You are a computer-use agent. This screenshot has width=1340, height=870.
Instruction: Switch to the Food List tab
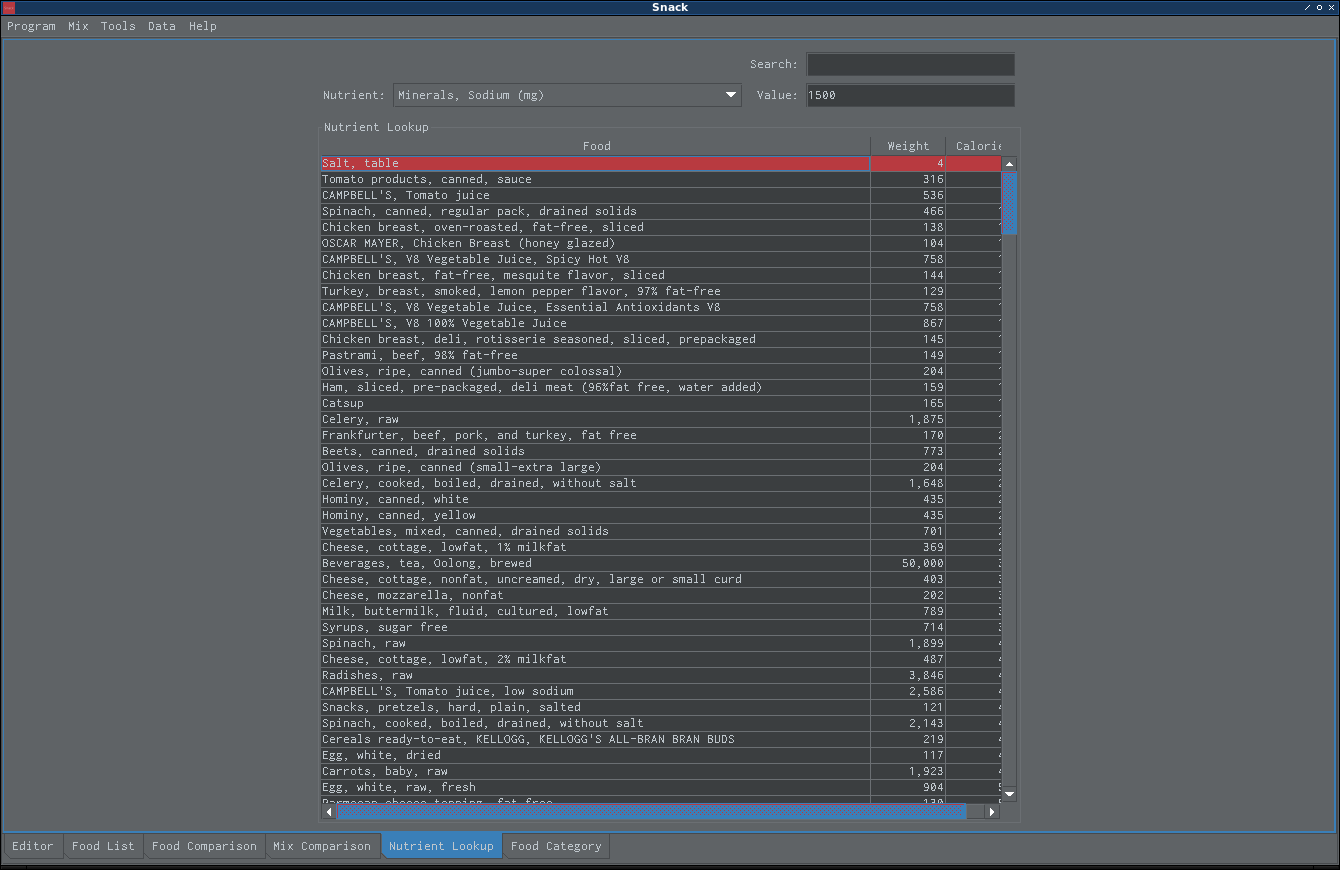tap(103, 846)
